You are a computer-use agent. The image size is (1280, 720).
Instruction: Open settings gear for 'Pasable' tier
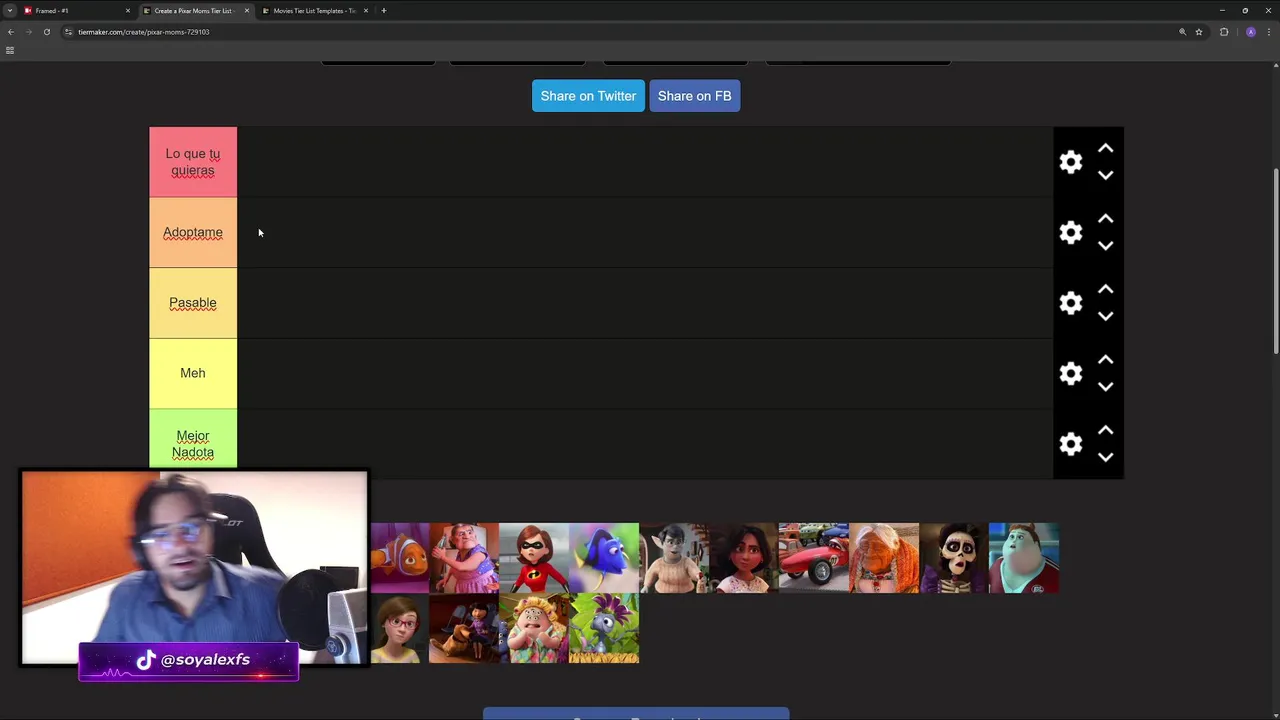tap(1071, 303)
